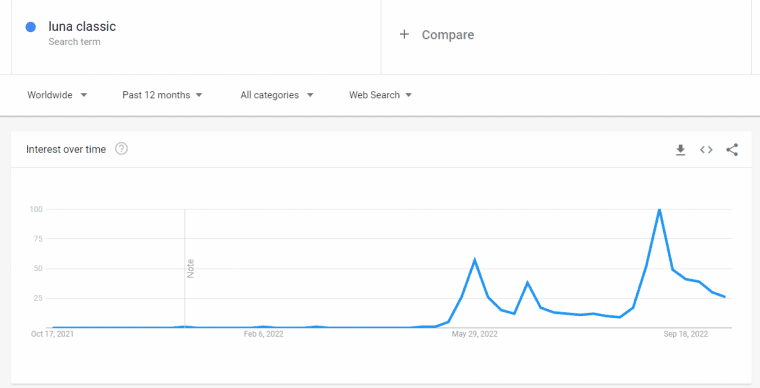Click the Feb 6, 2022 axis label
The image size is (760, 388).
264,334
